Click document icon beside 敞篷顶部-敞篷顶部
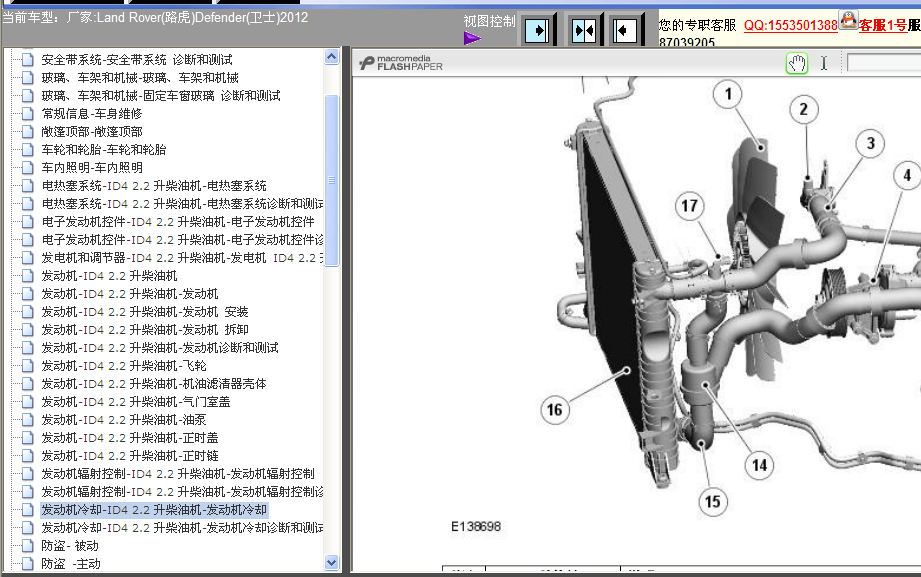 [28, 132]
